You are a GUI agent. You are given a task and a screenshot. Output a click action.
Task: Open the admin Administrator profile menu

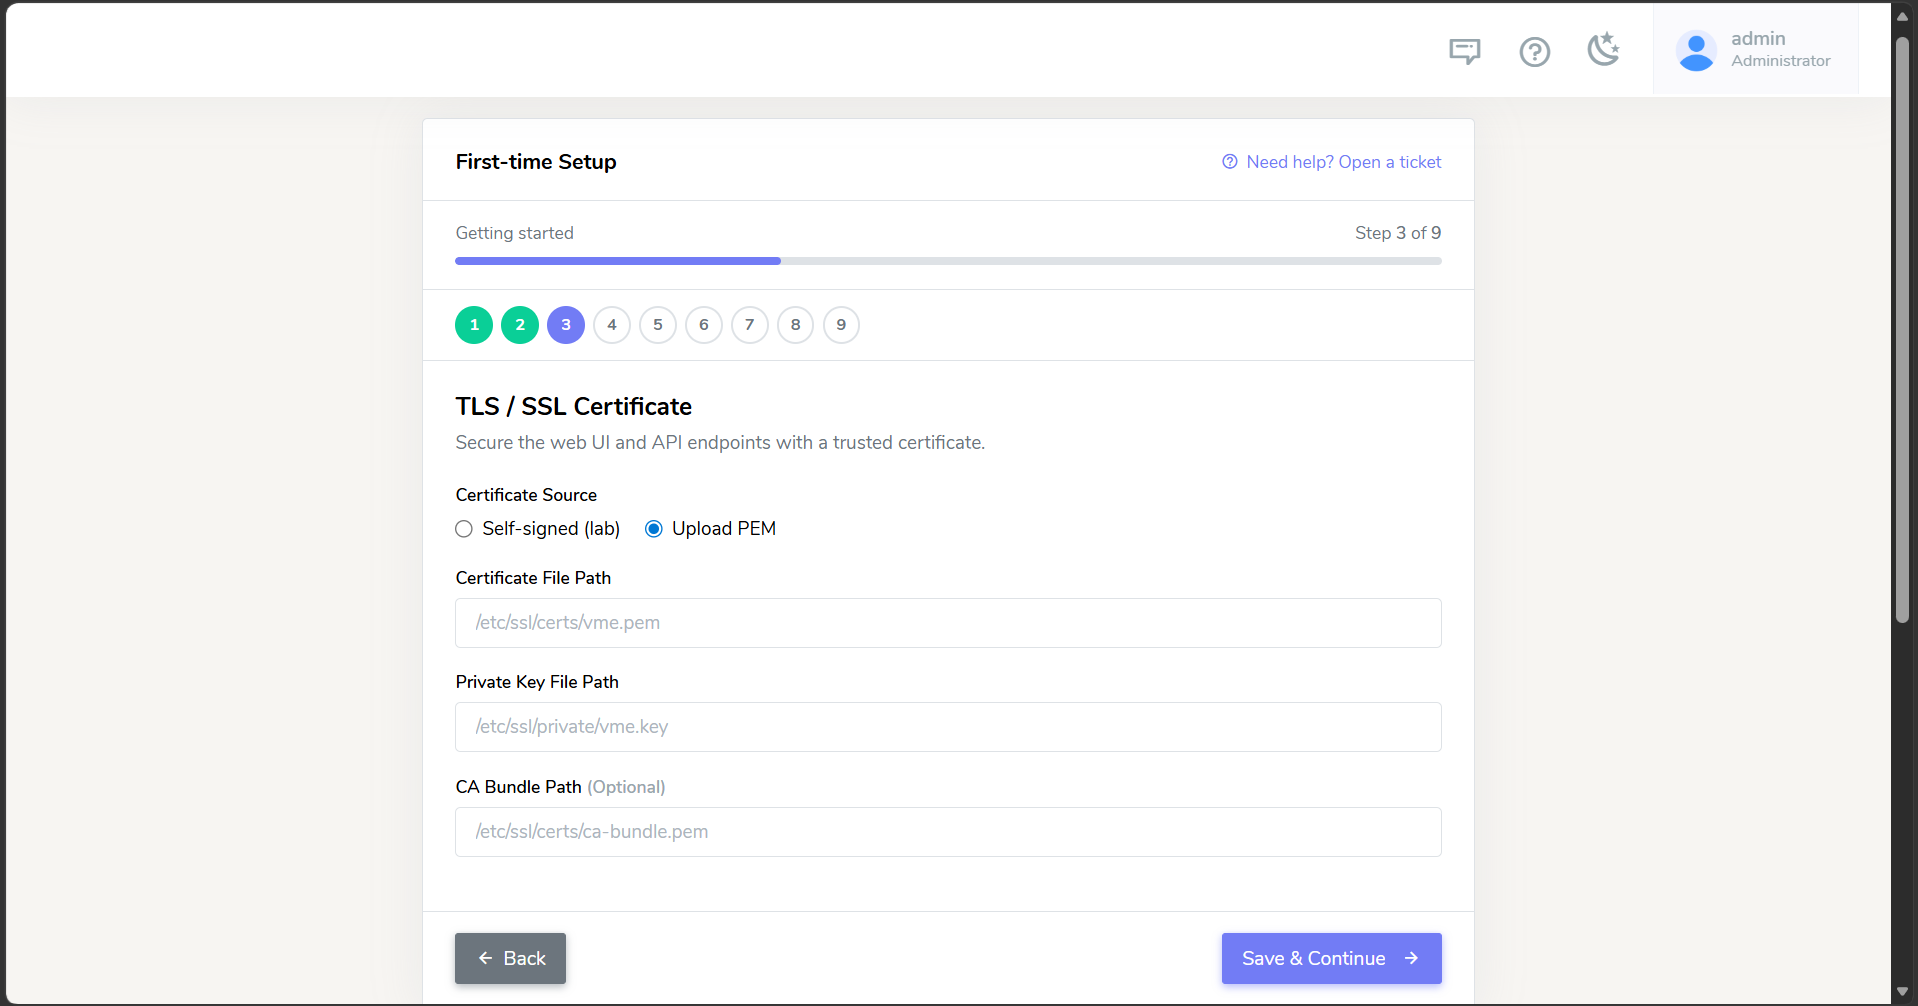(1756, 49)
